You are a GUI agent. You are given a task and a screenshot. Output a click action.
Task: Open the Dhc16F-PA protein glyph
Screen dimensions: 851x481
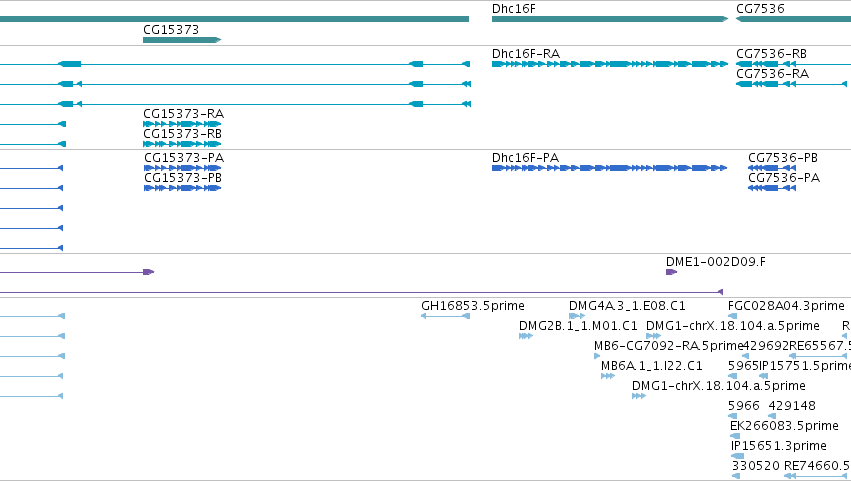(609, 168)
